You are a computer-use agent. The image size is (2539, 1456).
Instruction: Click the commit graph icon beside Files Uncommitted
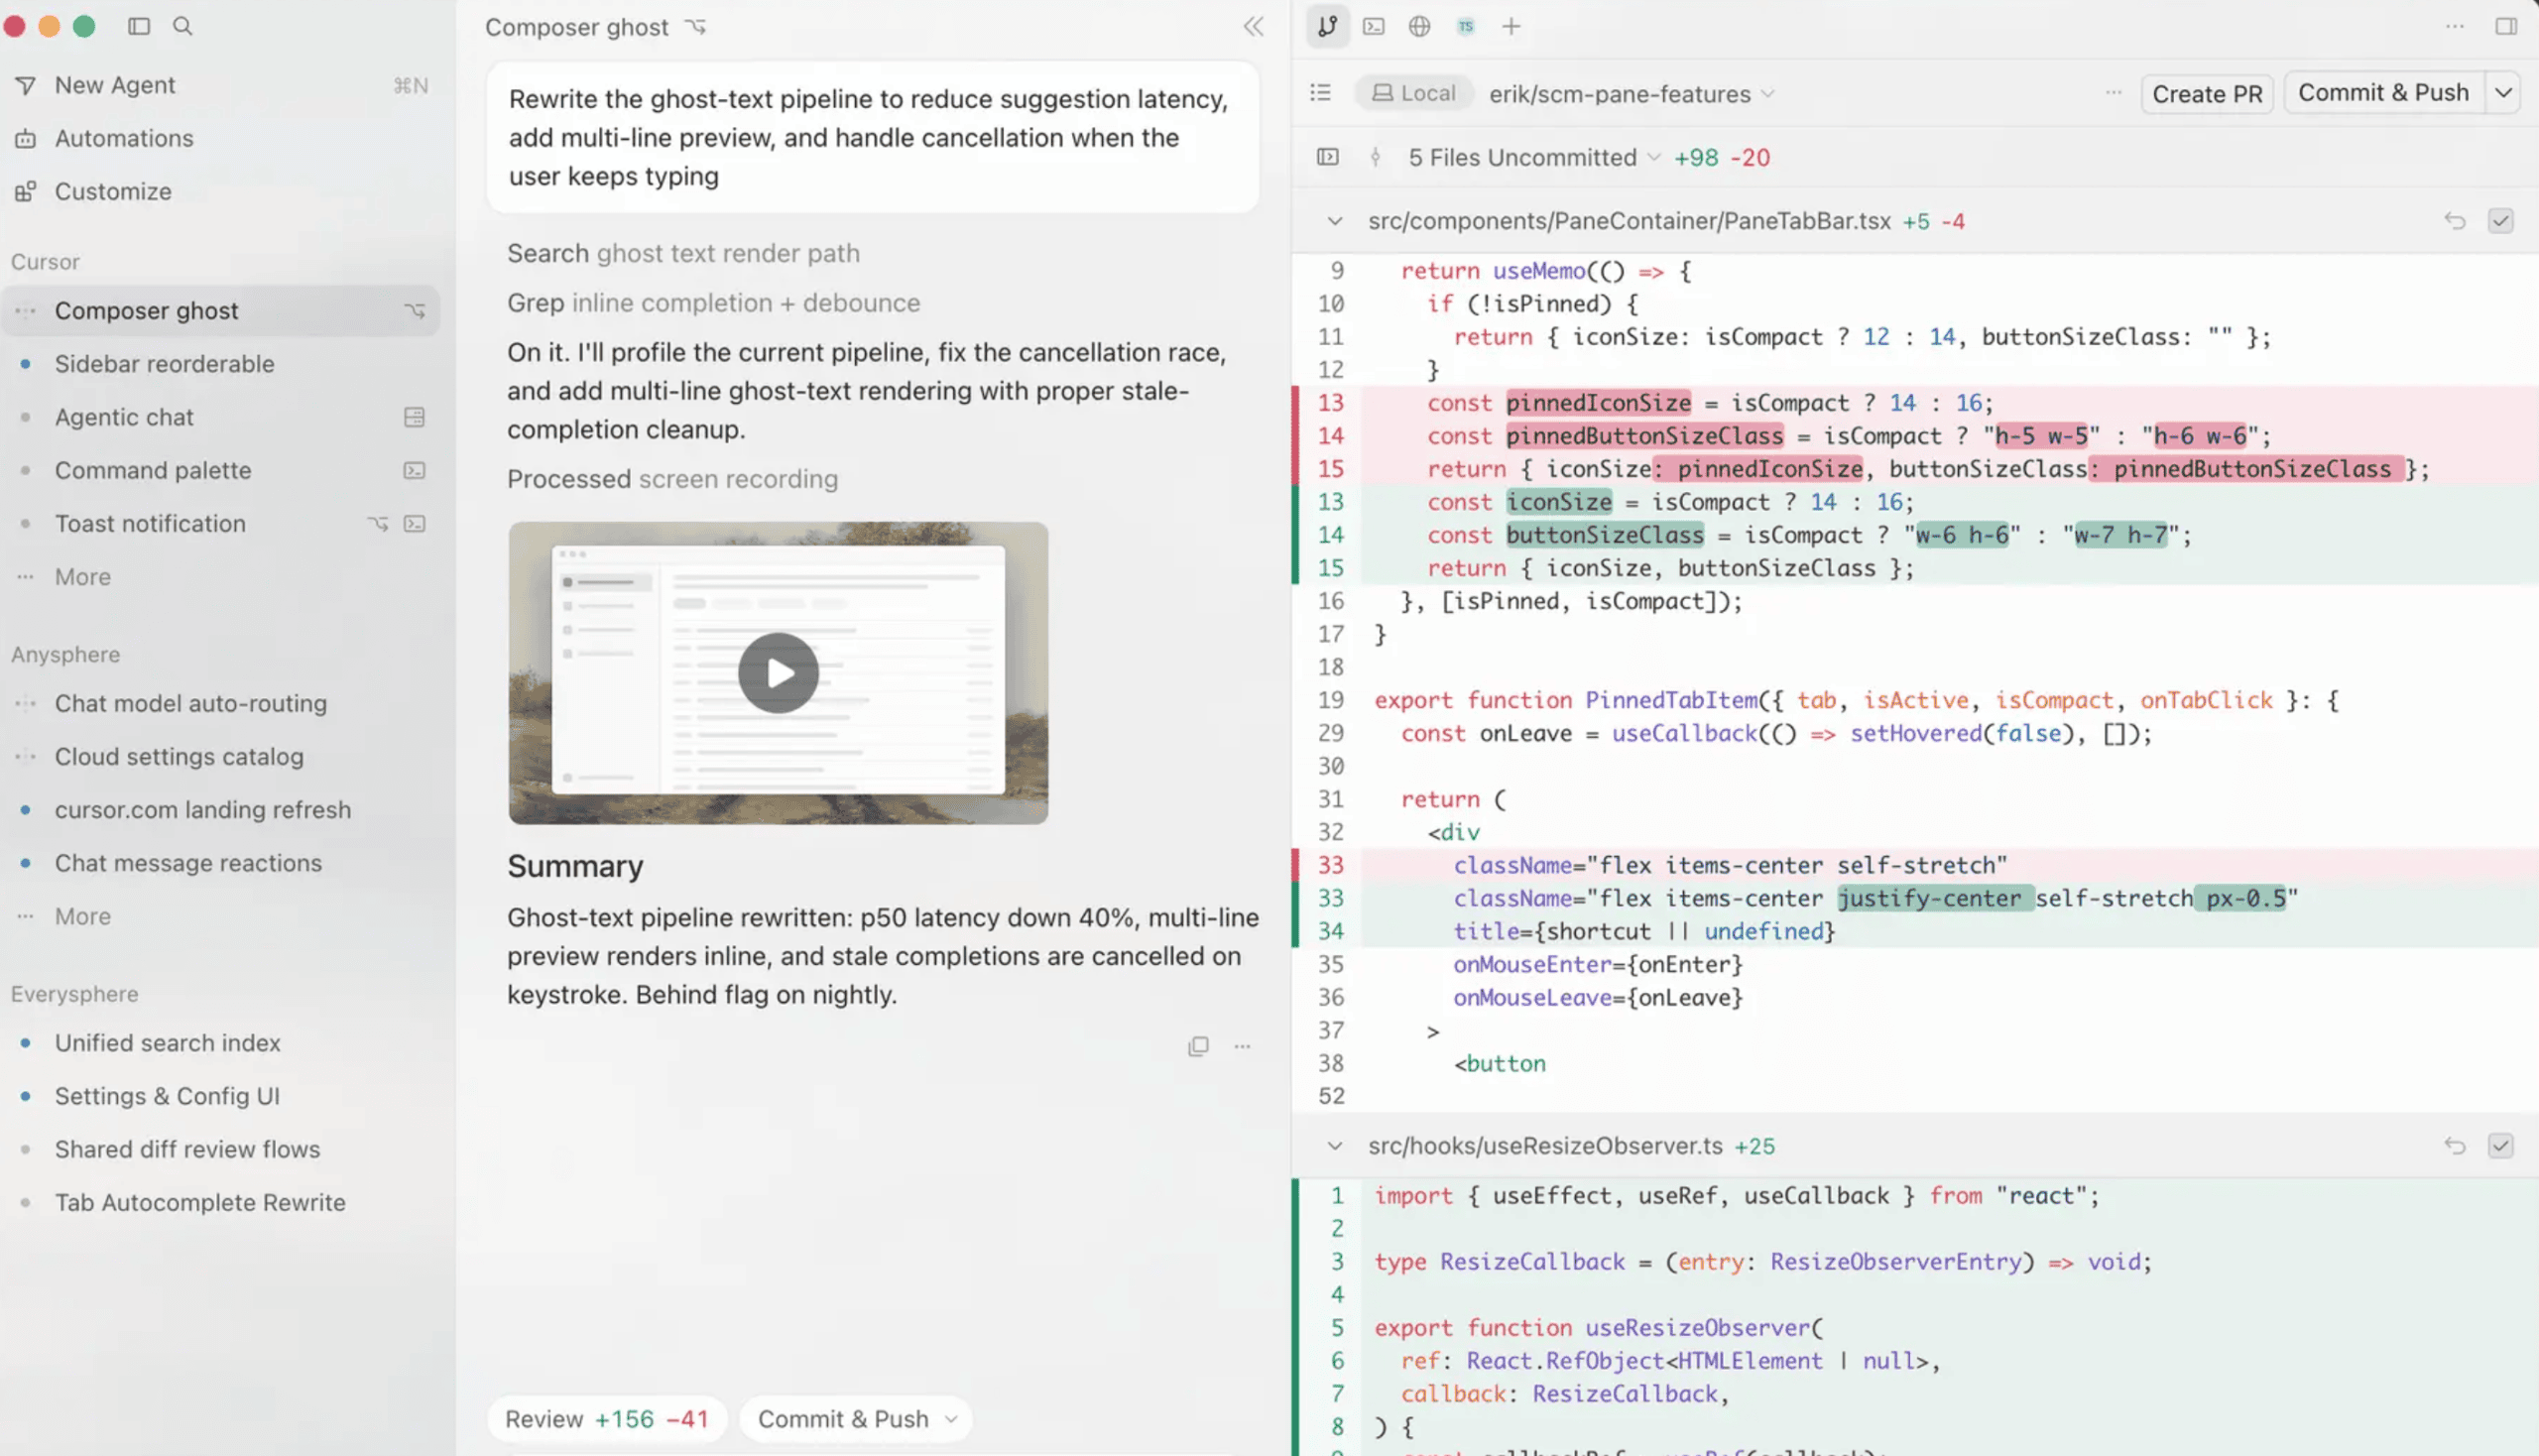1375,157
